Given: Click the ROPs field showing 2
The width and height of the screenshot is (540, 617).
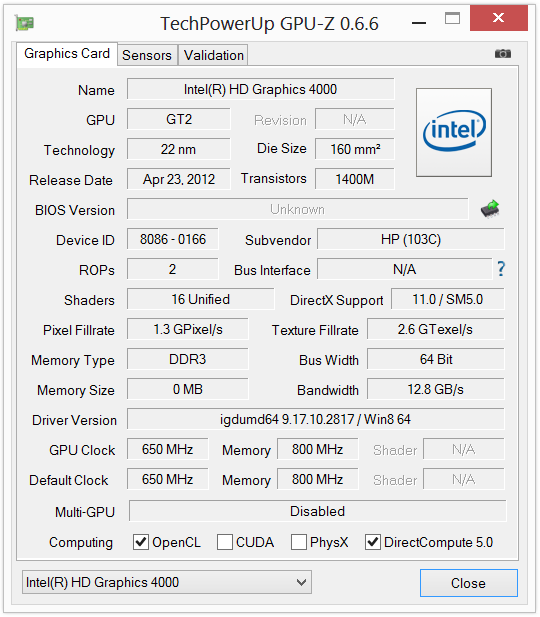Looking at the screenshot, I should click(x=173, y=269).
